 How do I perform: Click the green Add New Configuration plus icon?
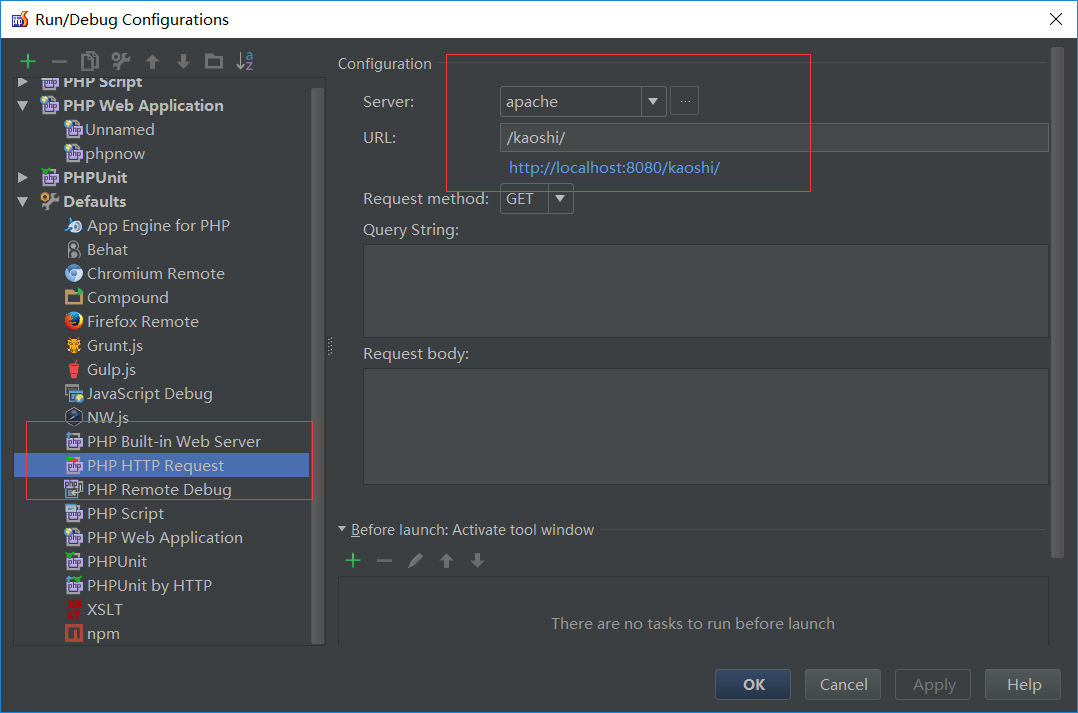(x=28, y=61)
